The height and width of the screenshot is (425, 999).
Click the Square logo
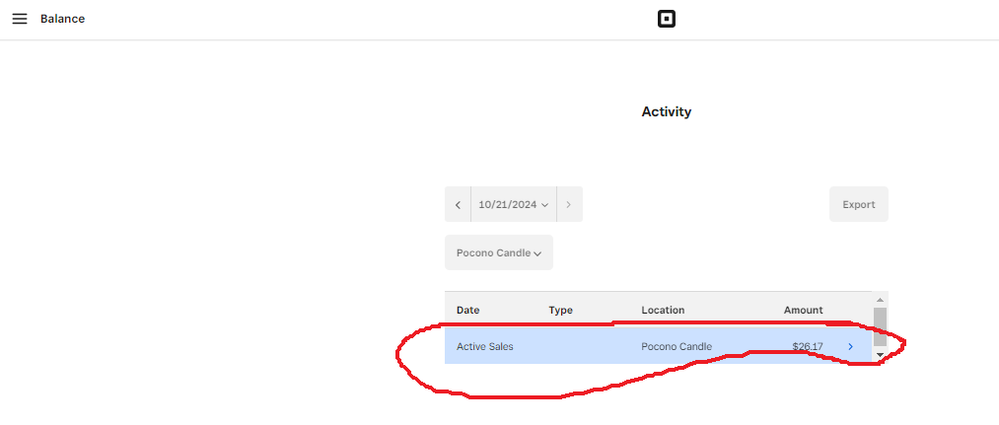pyautogui.click(x=666, y=19)
